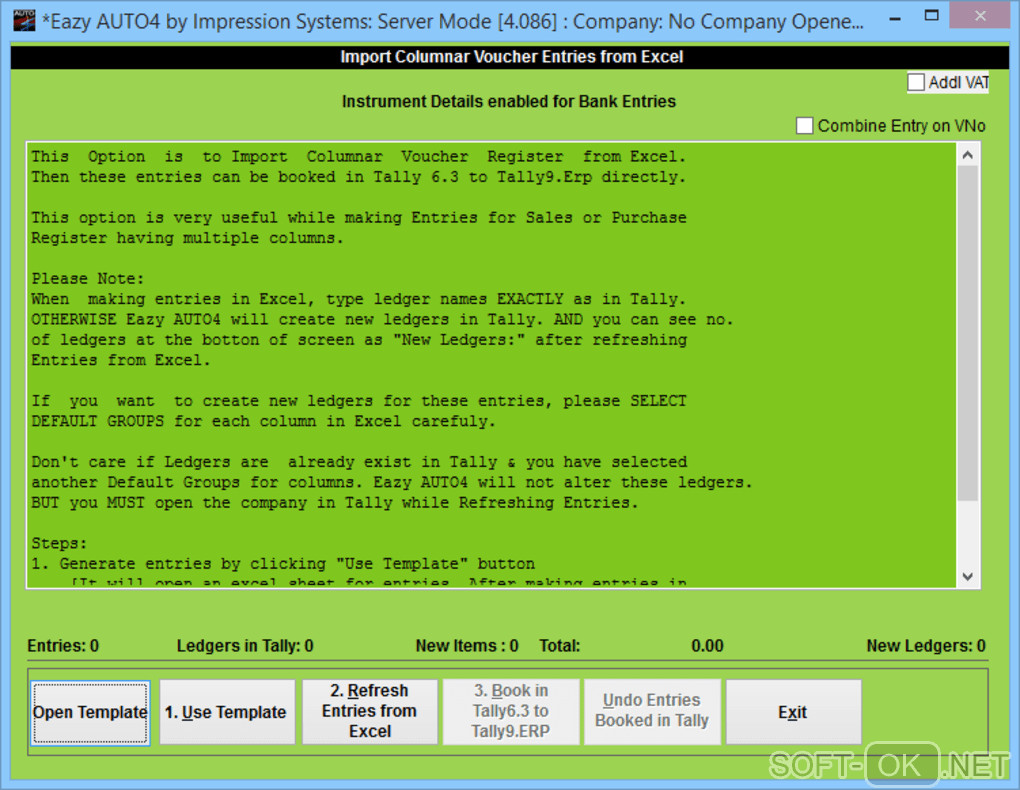Click the 'Steps:' line in instructions

tap(59, 543)
